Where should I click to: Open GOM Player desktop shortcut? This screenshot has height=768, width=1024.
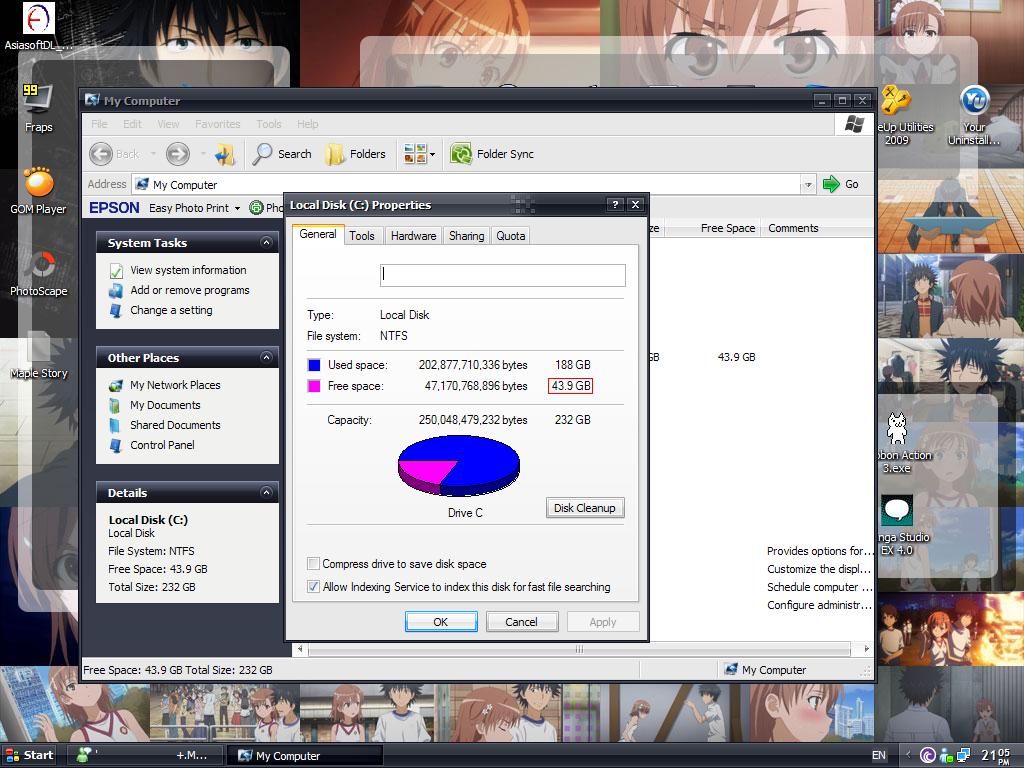(38, 189)
